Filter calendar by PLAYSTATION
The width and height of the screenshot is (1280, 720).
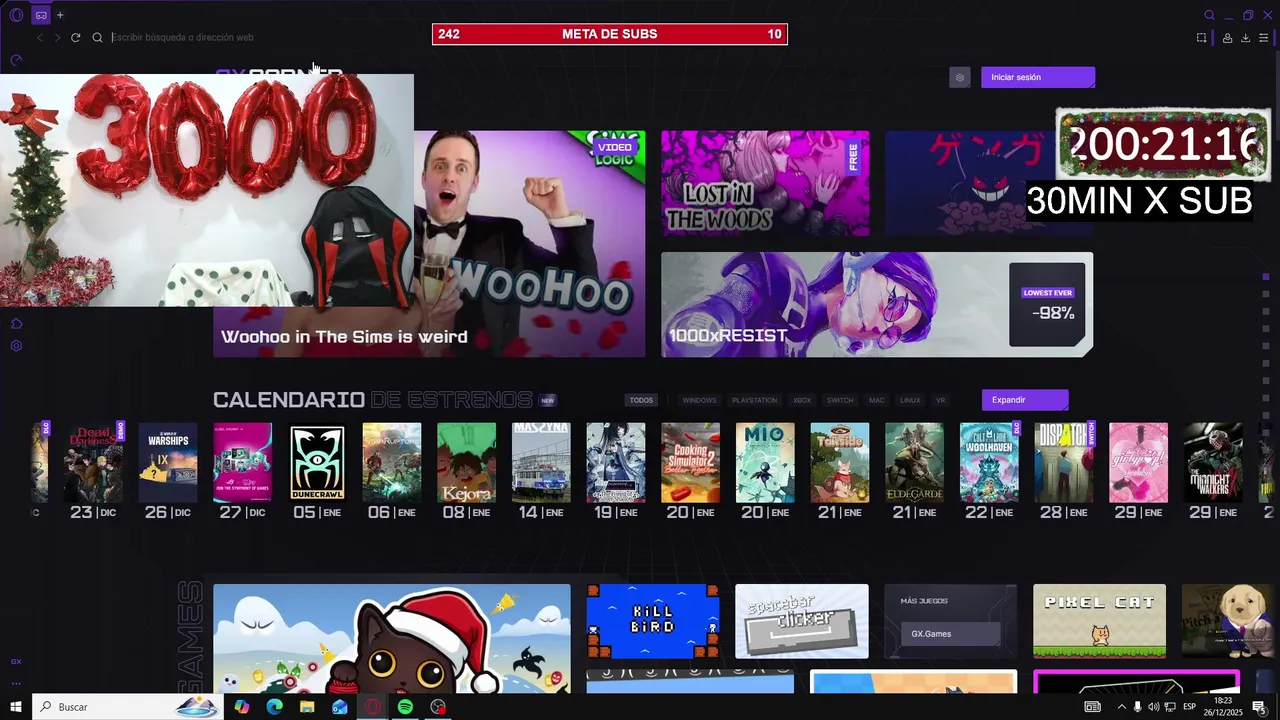click(754, 400)
